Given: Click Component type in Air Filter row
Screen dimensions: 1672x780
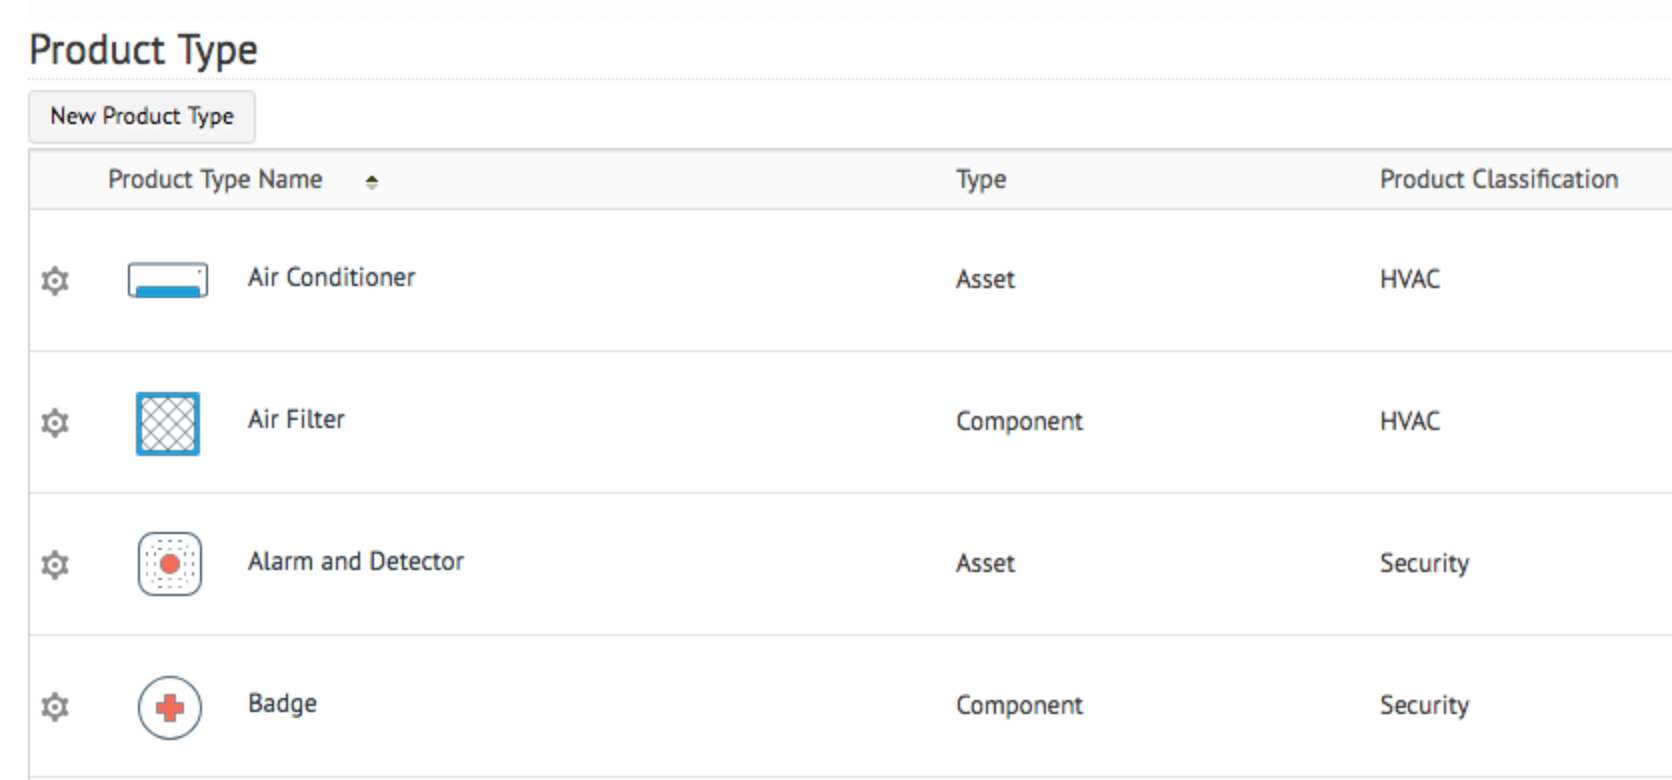Looking at the screenshot, I should click(1019, 422).
